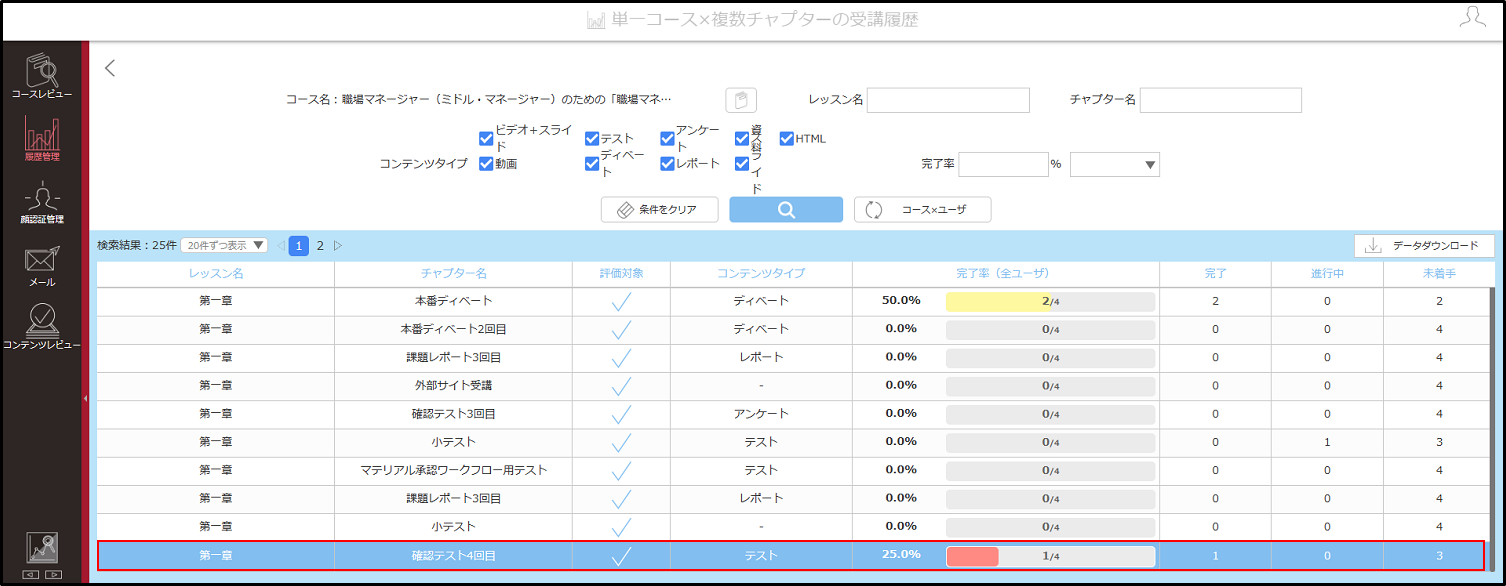Sort by 完了 column header

pos(1215,273)
